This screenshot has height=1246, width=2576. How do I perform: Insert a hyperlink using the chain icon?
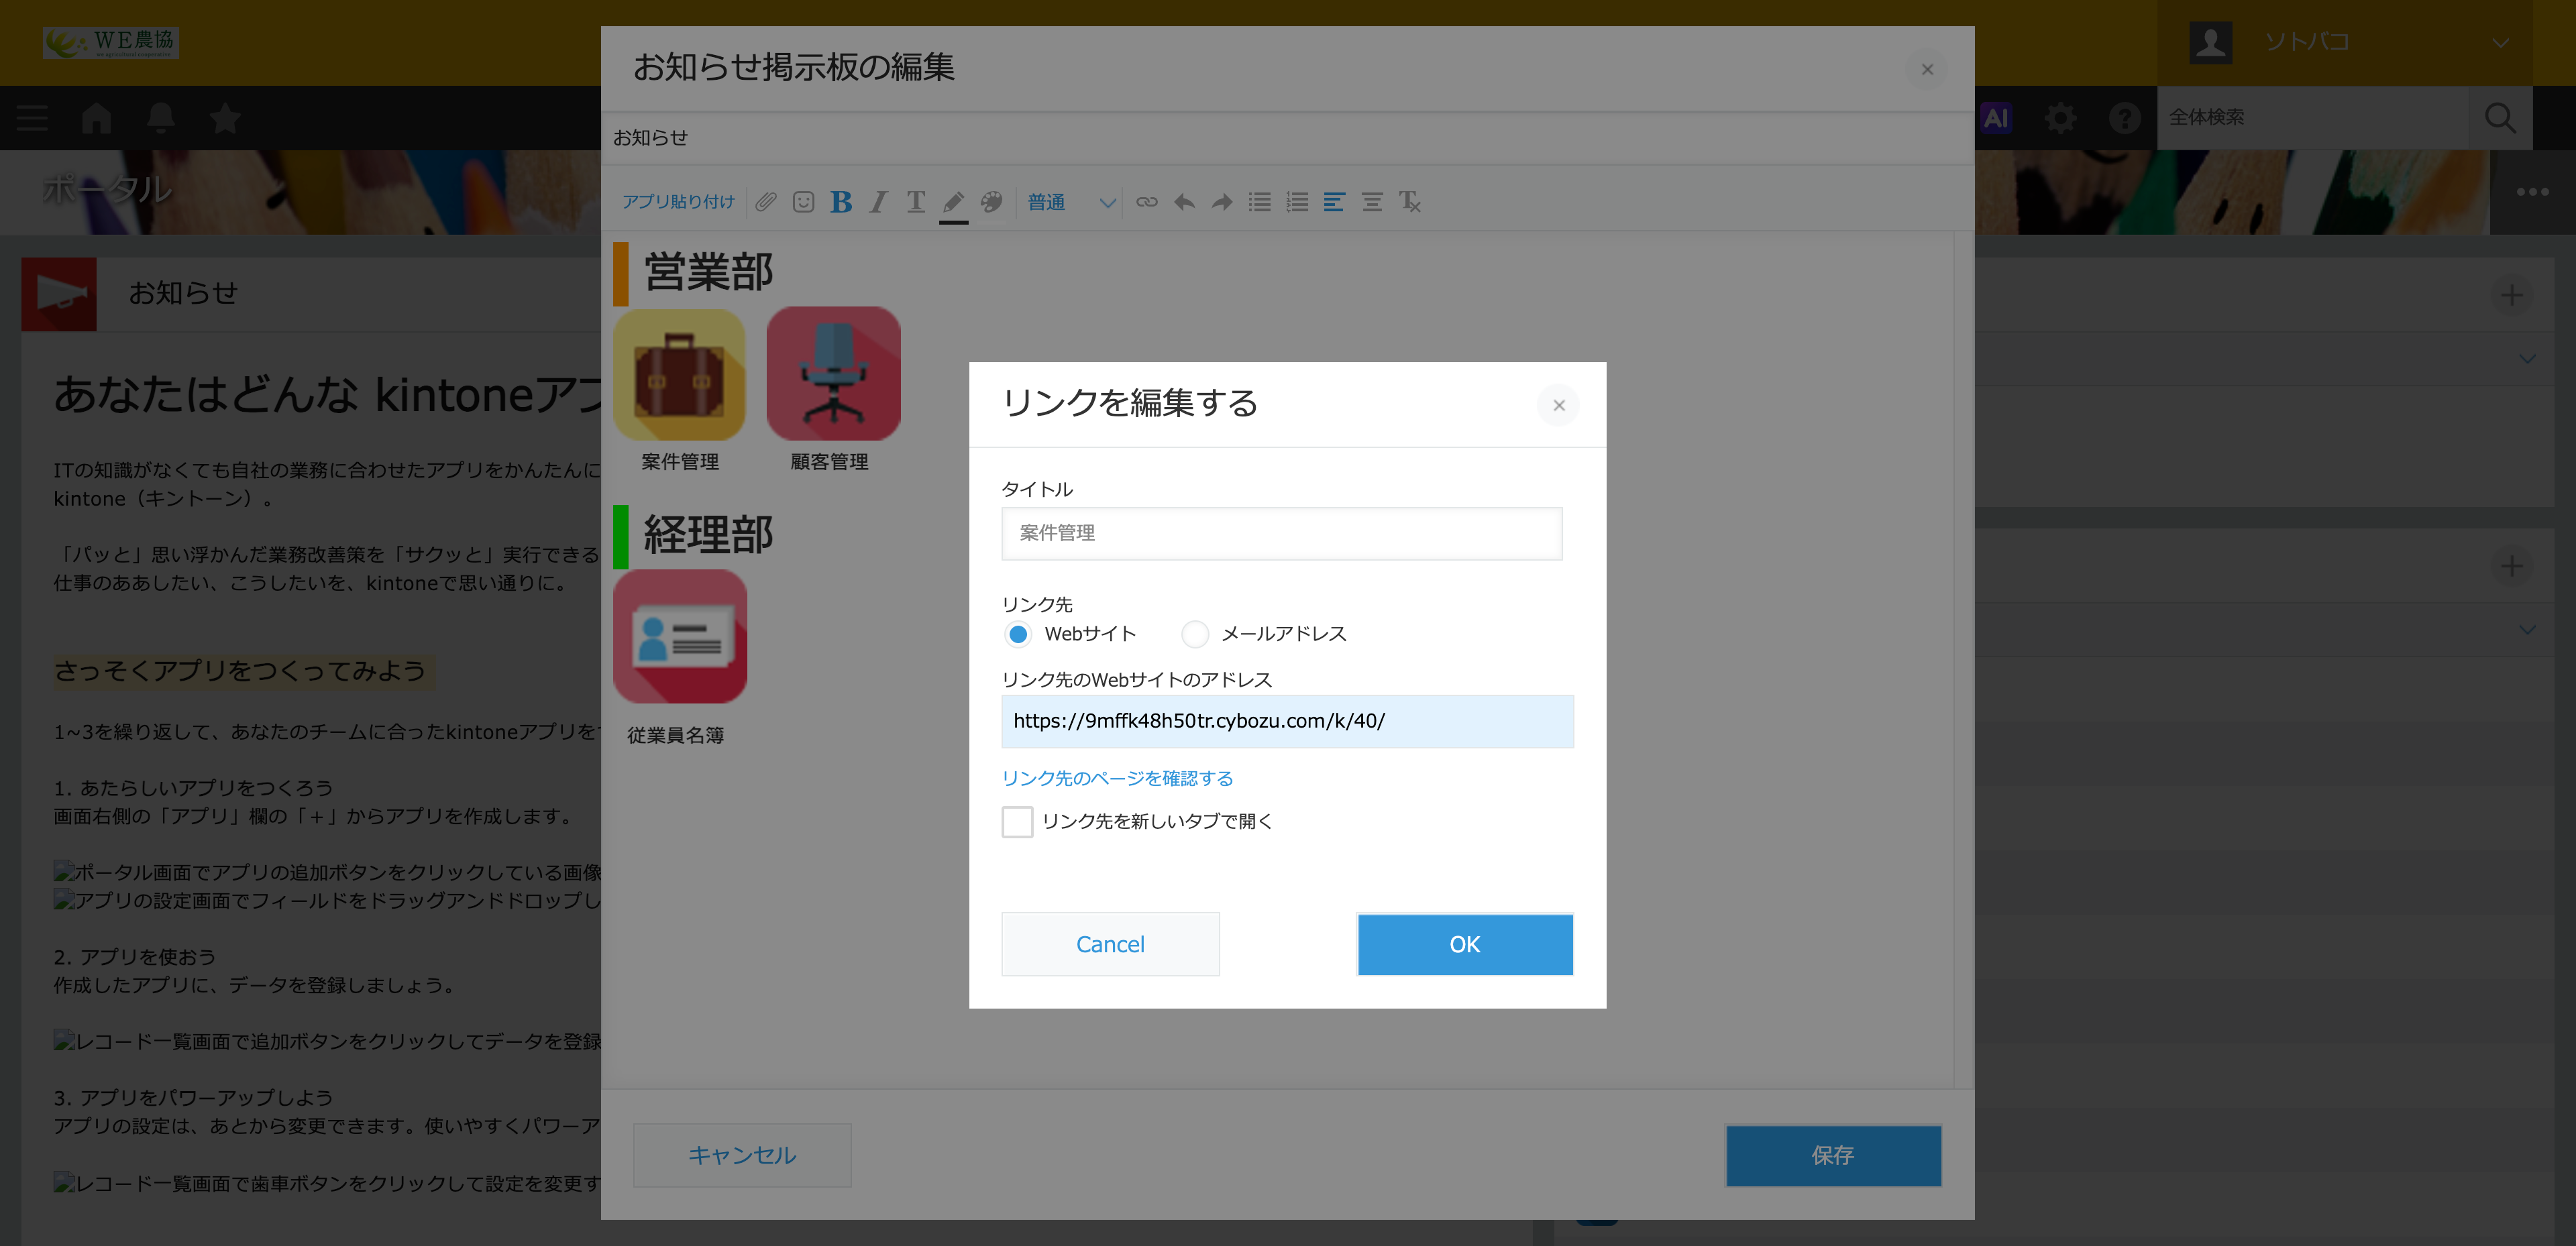[1147, 202]
